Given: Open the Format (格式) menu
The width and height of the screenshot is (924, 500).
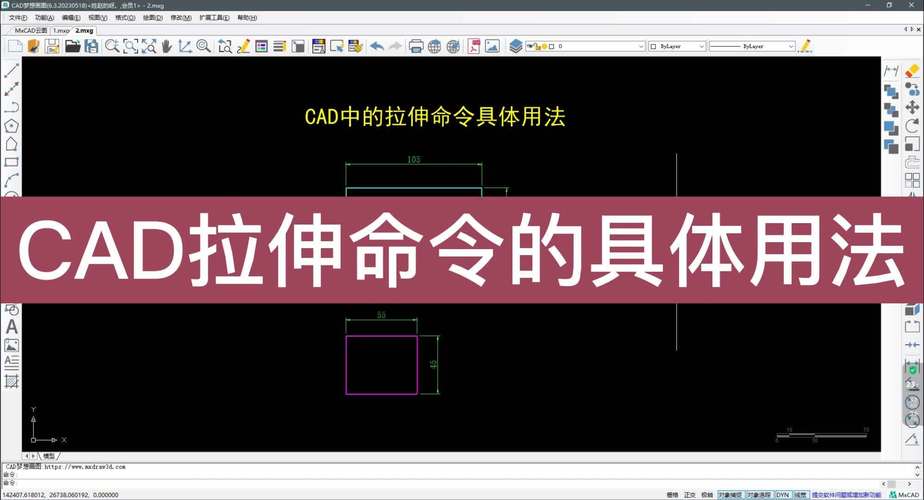Looking at the screenshot, I should pyautogui.click(x=125, y=18).
